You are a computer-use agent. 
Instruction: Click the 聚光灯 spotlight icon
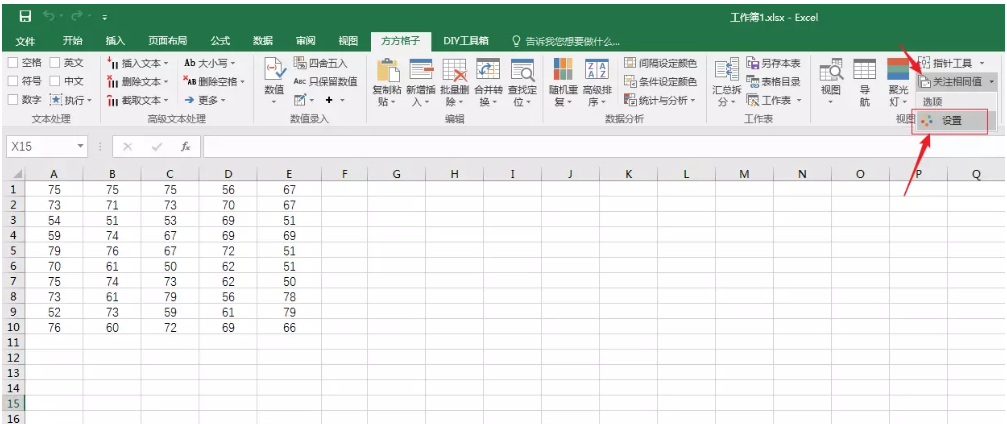click(x=900, y=71)
